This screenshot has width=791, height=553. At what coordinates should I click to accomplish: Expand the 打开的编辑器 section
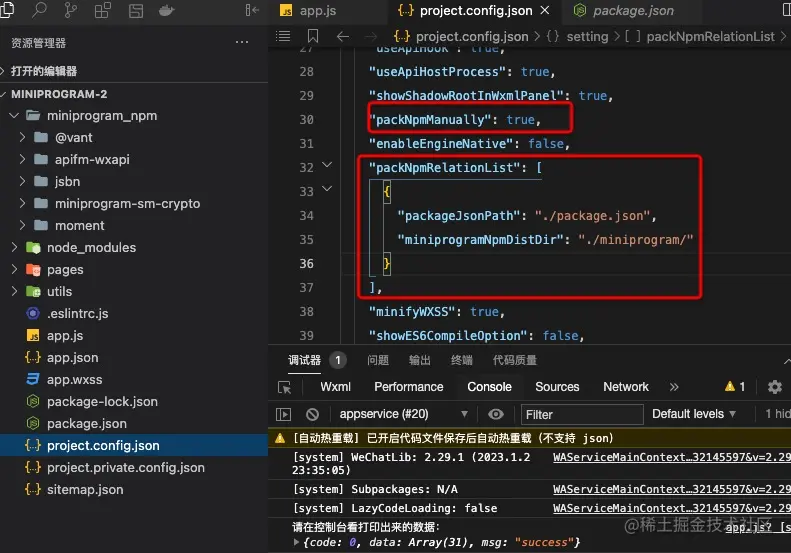pyautogui.click(x=2, y=71)
